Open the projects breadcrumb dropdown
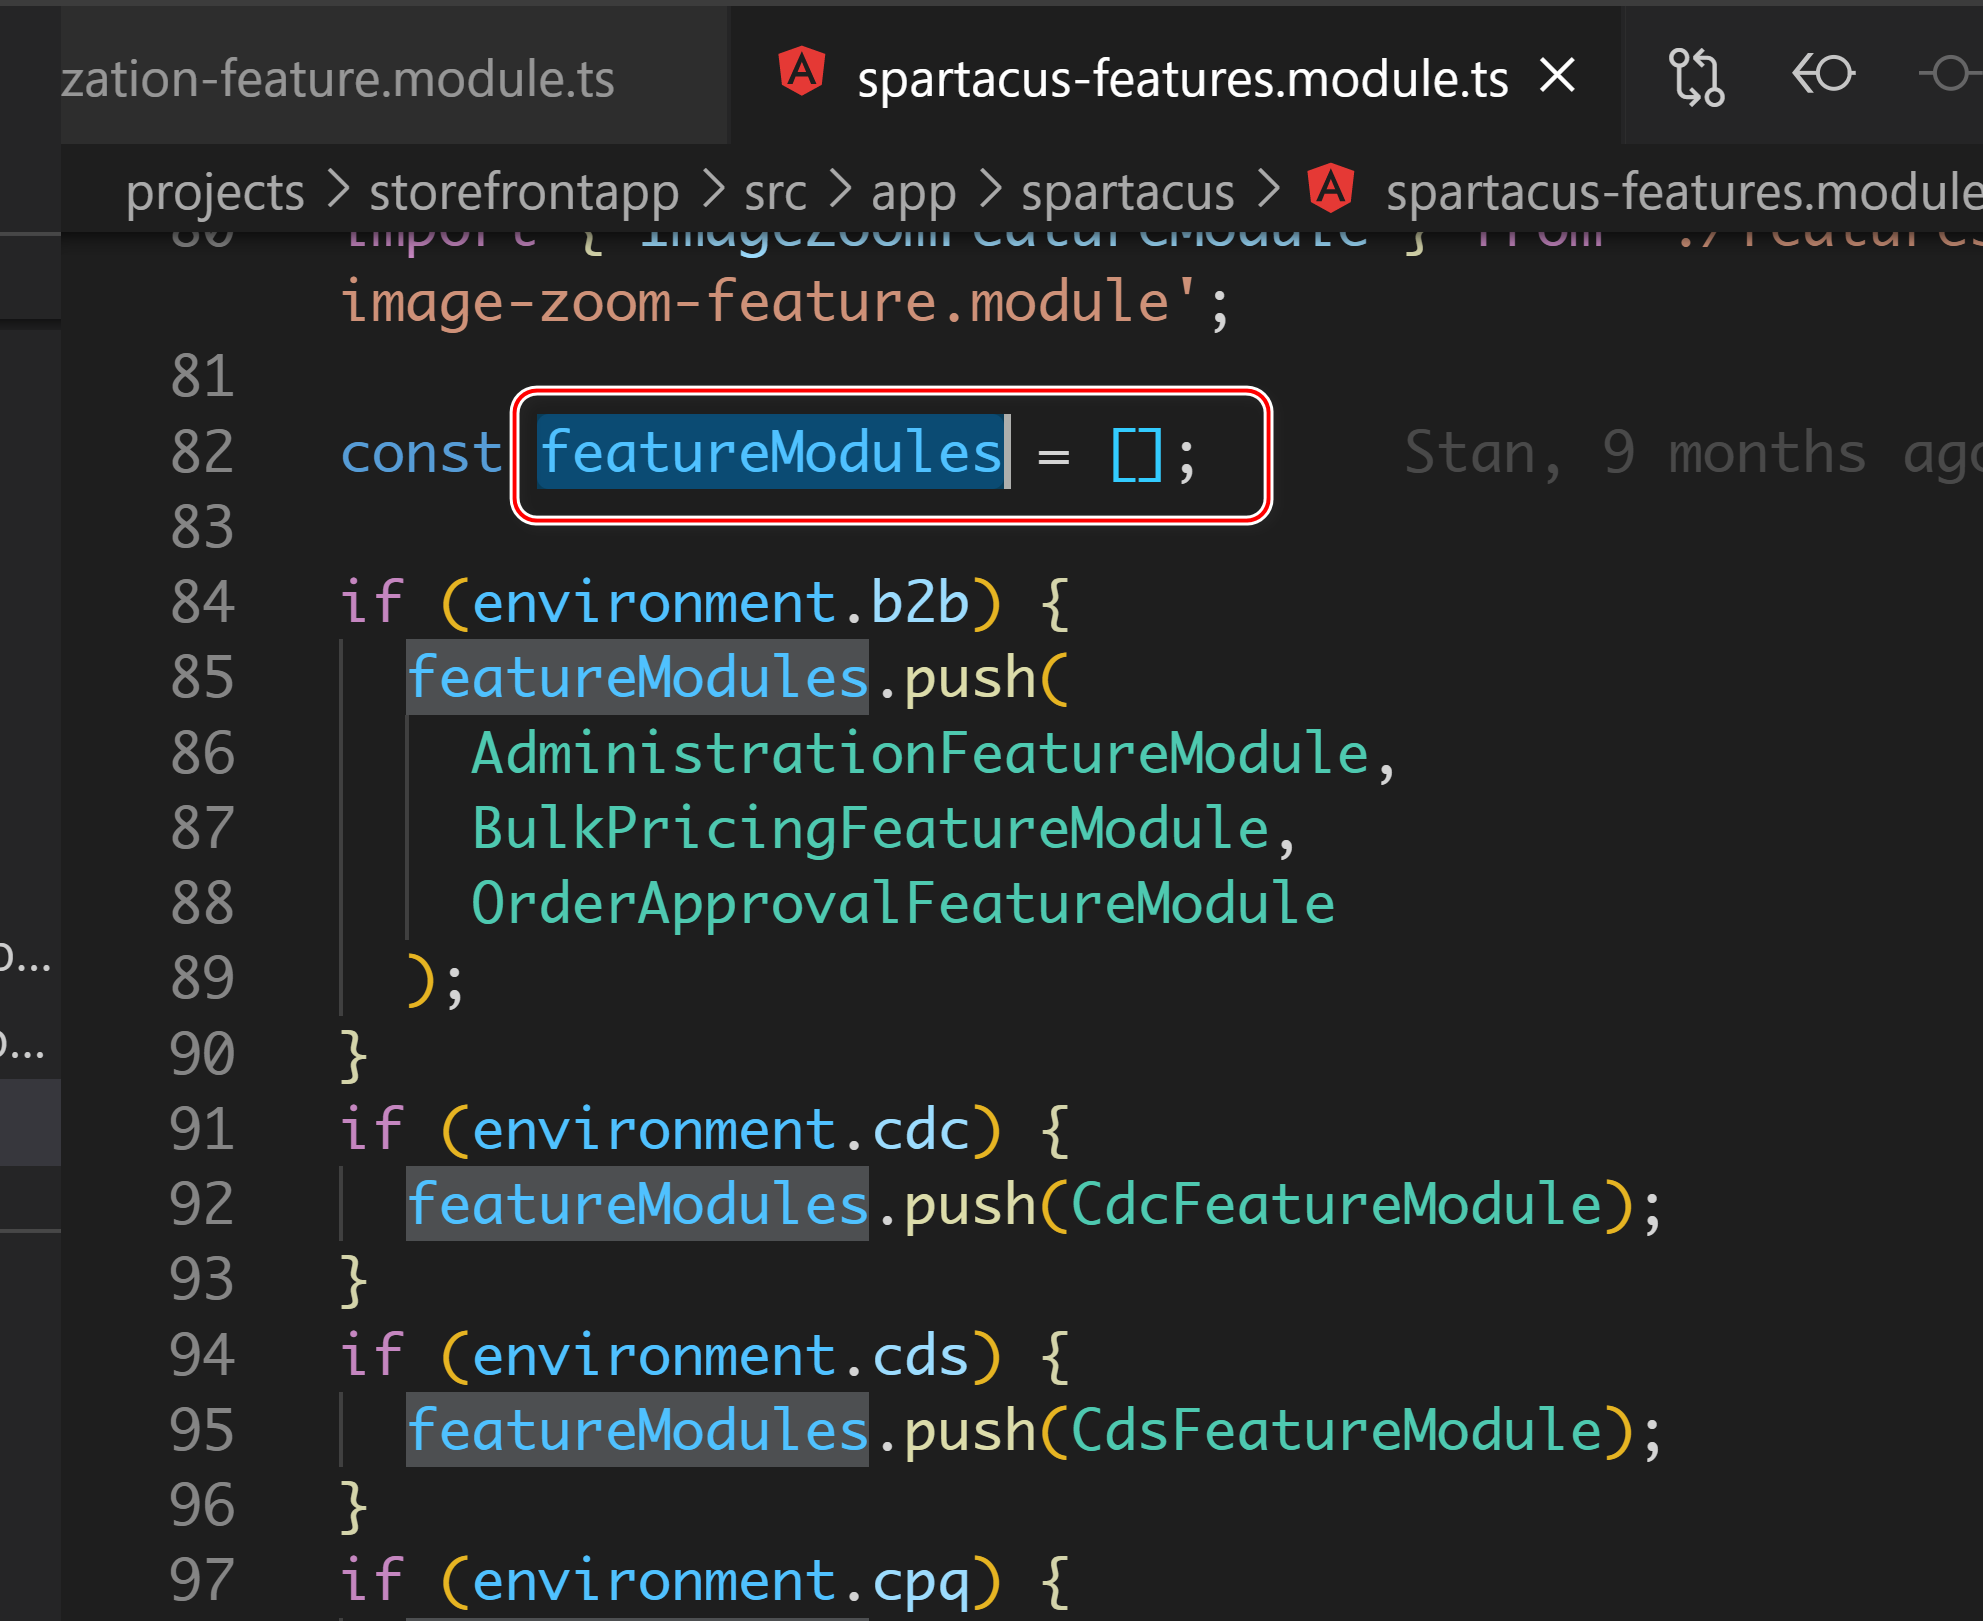This screenshot has height=1621, width=1983. [215, 192]
